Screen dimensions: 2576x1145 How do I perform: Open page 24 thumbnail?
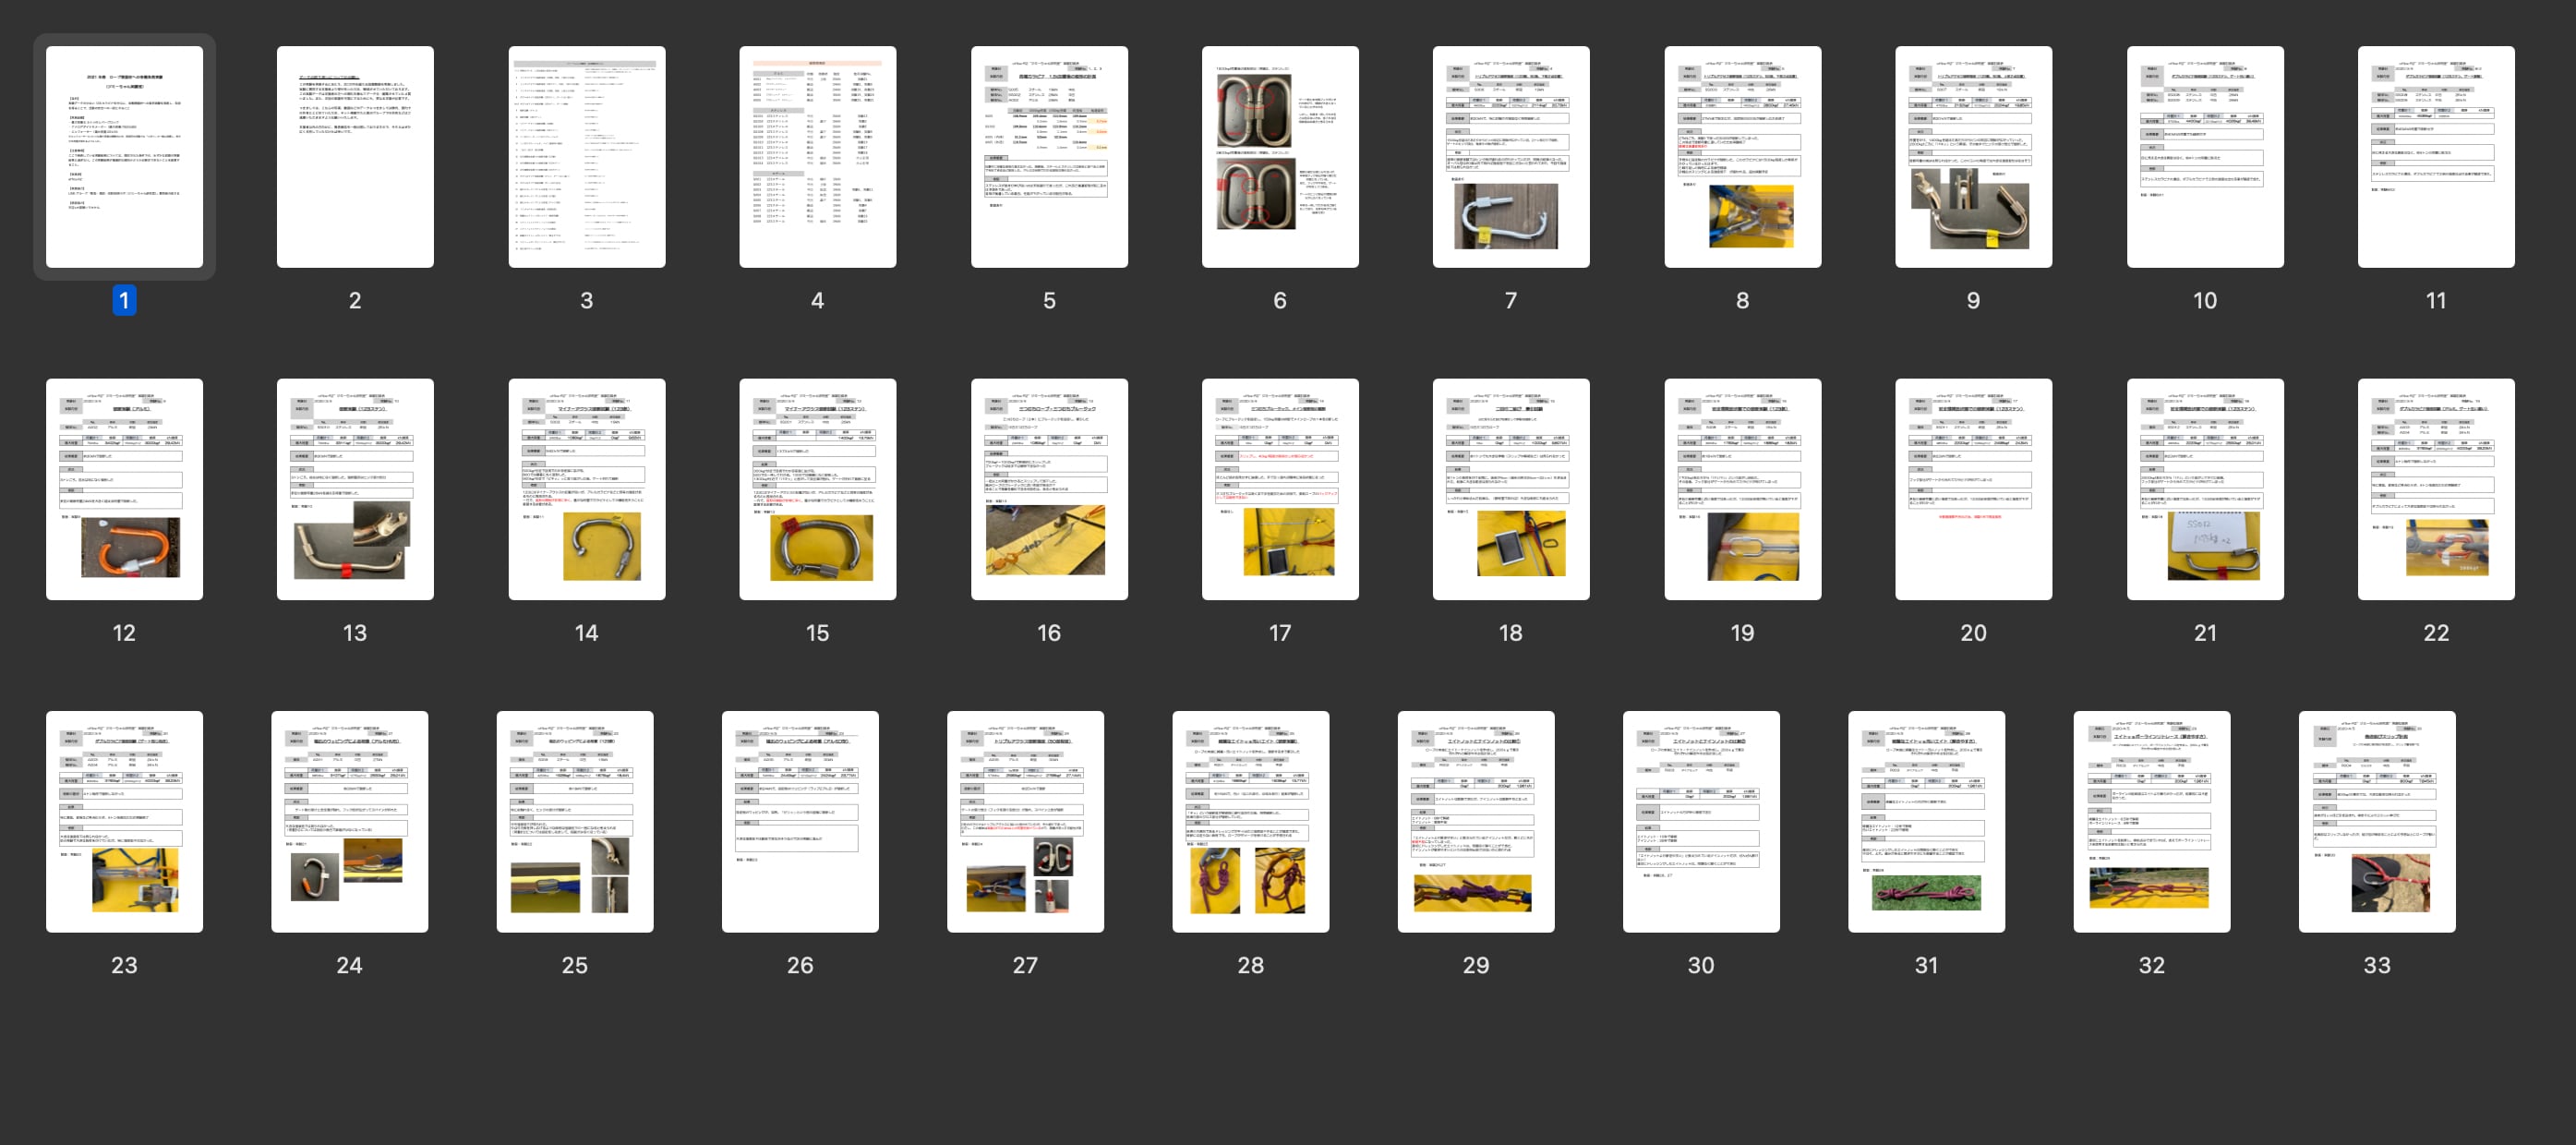(x=349, y=821)
